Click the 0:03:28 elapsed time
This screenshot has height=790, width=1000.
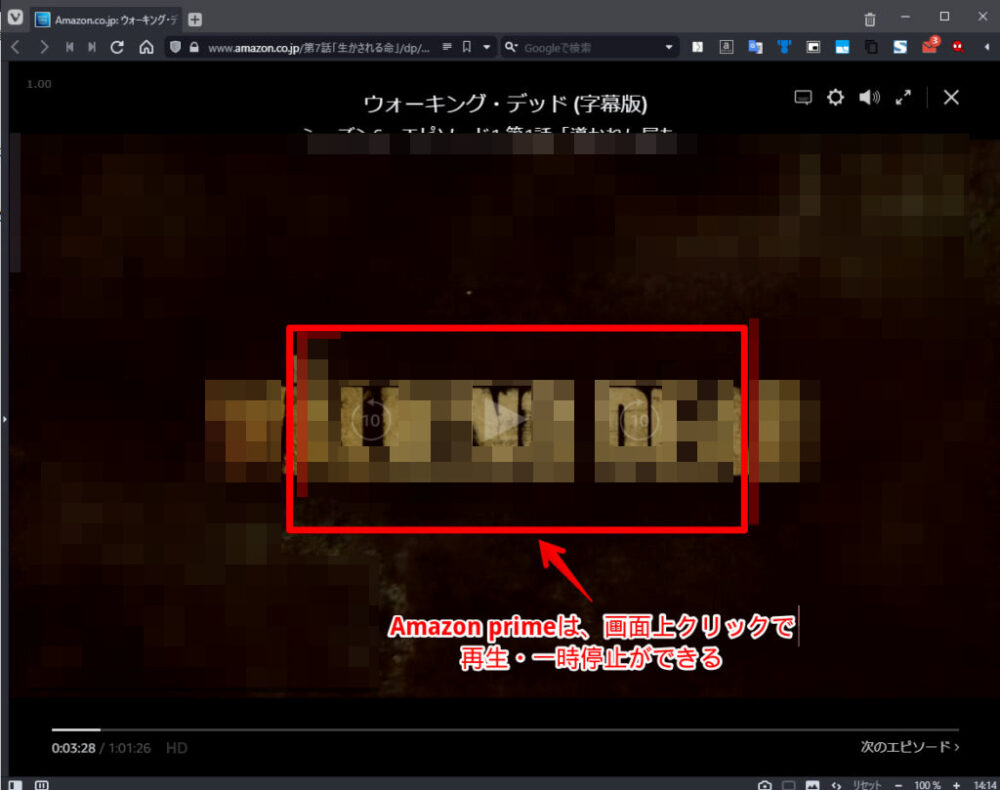click(x=73, y=748)
